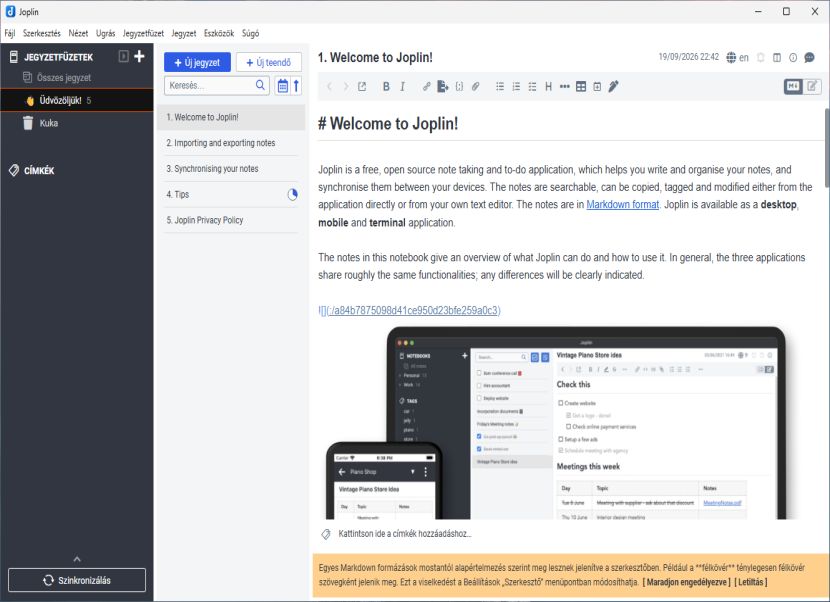The width and height of the screenshot is (830, 602).
Task: Toggle the sidebar collapse icon beside Jegyzetfüzetek
Action: coord(123,56)
